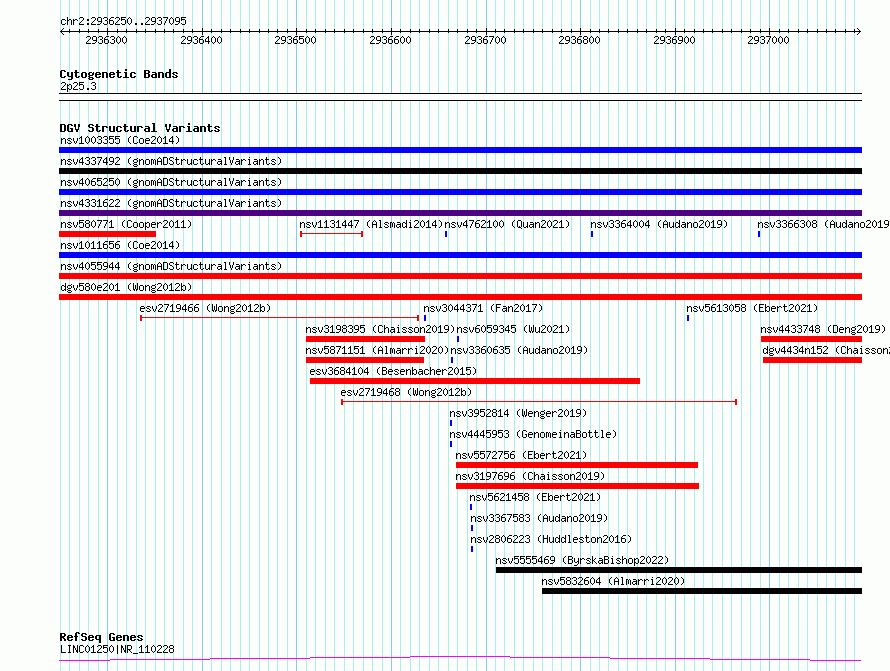Click the RefSeq Genes track heading
The image size is (890, 671).
(101, 637)
